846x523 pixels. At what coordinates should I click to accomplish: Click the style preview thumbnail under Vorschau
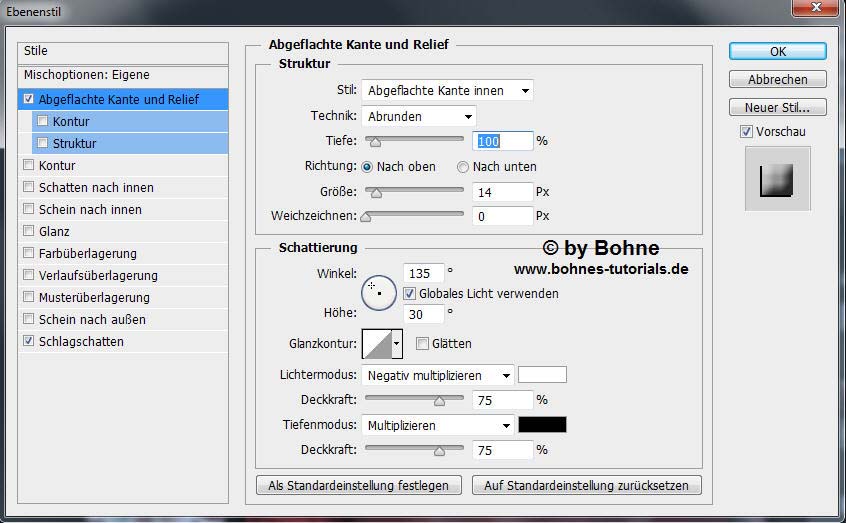pos(777,179)
